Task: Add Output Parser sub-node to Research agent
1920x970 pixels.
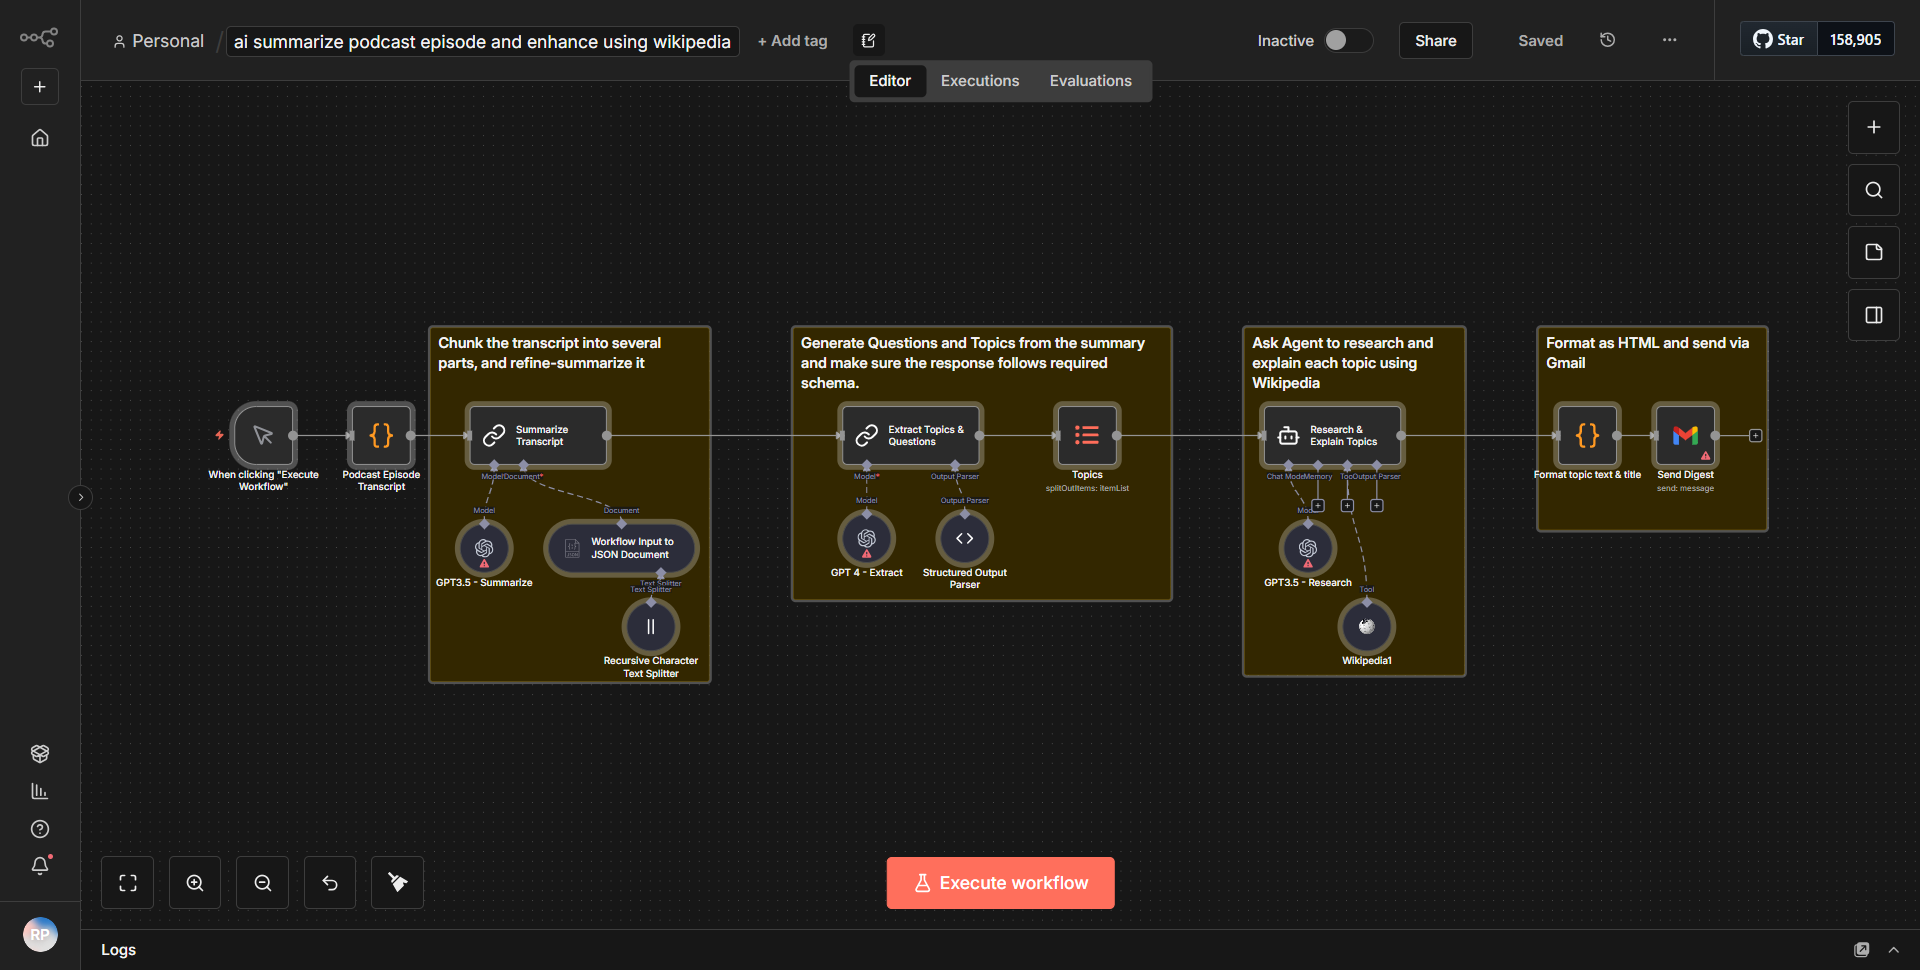Action: (1376, 506)
